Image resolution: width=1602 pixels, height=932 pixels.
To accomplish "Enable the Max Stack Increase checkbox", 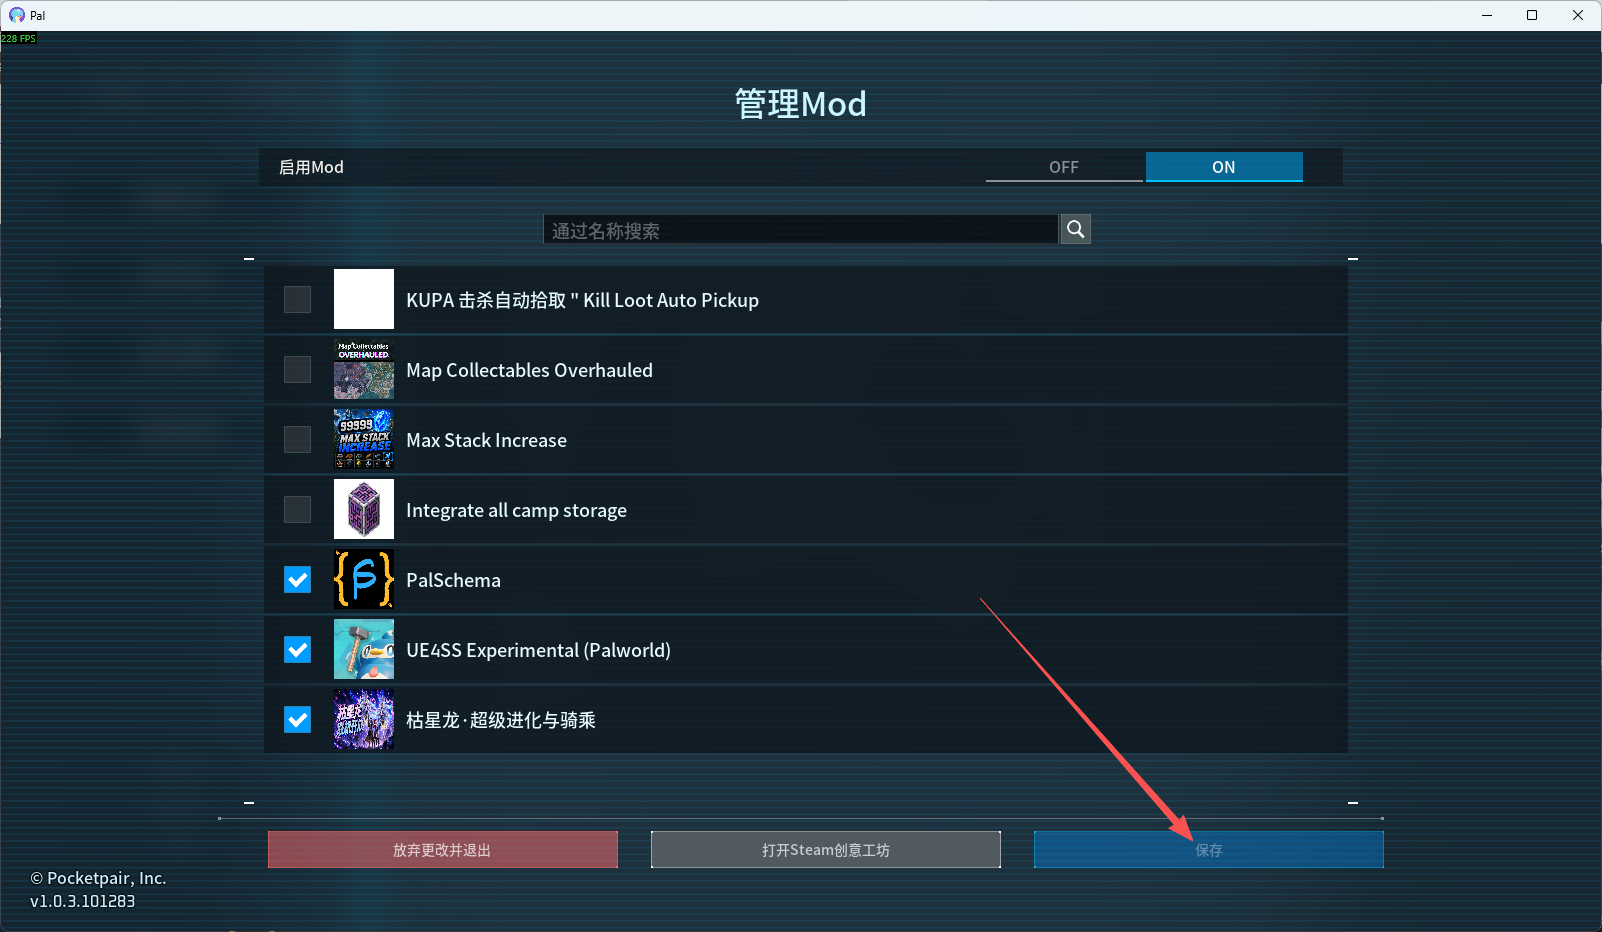I will tap(297, 439).
